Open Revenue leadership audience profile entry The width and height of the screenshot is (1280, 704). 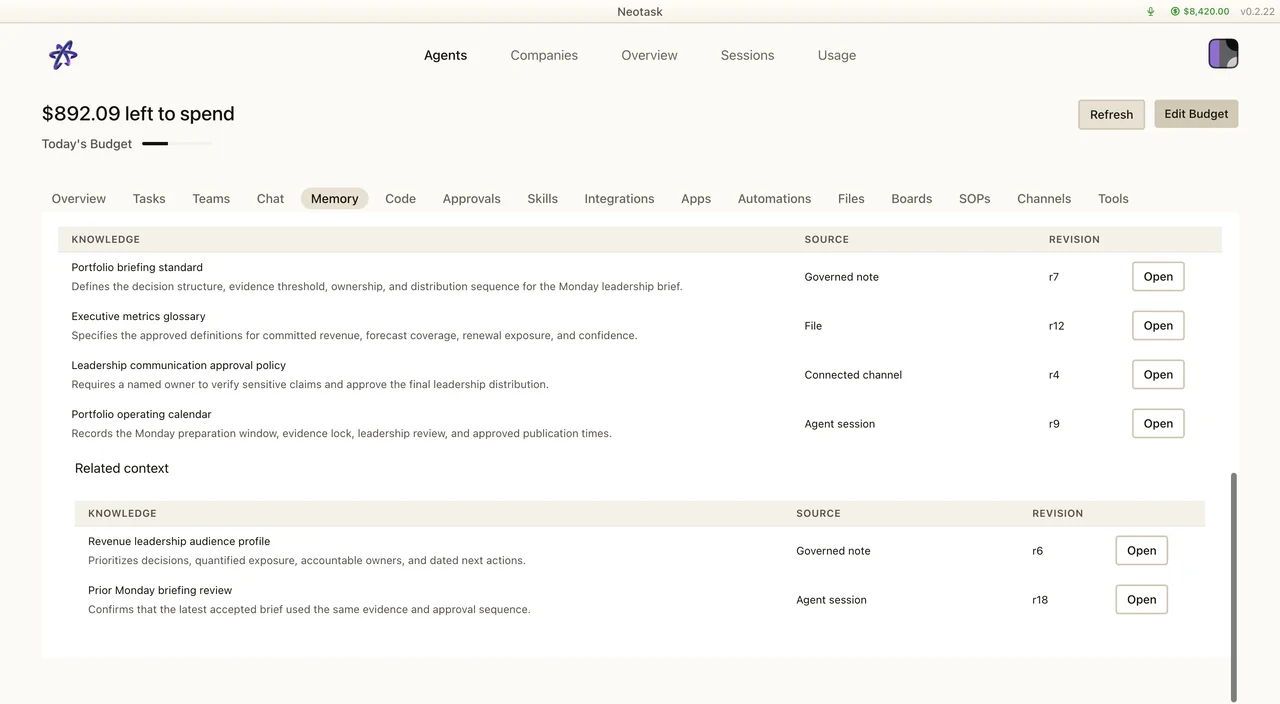coord(1141,551)
